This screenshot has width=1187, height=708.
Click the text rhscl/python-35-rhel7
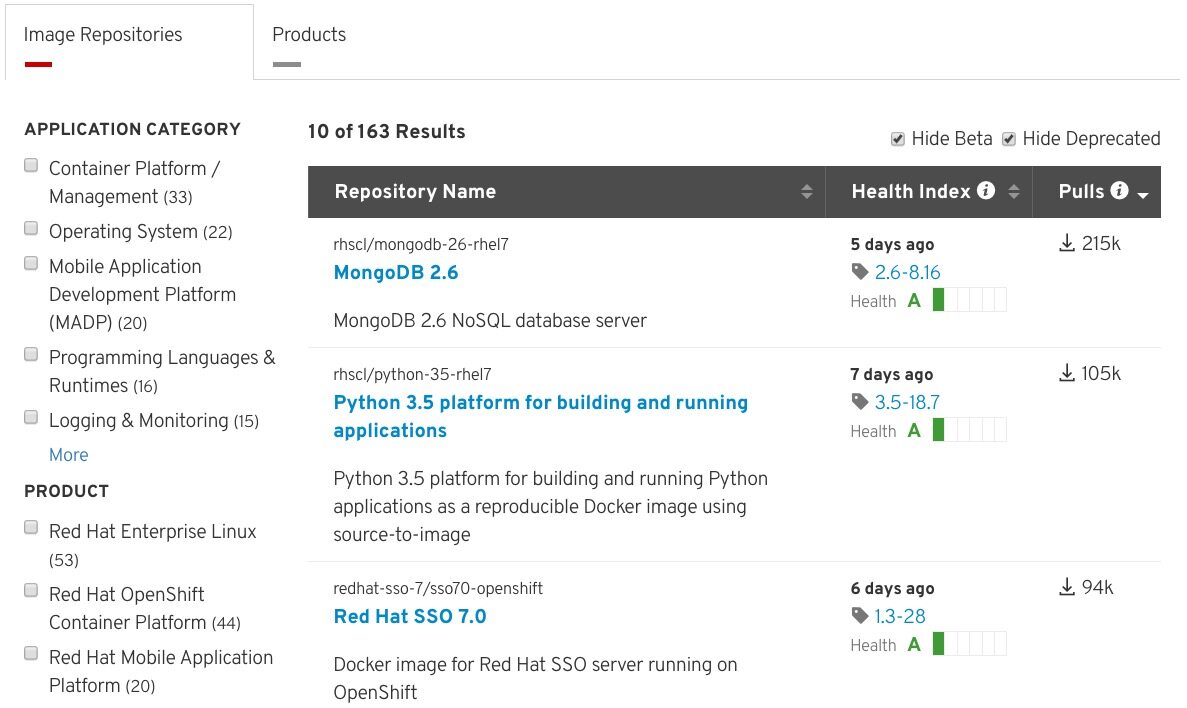pos(413,374)
